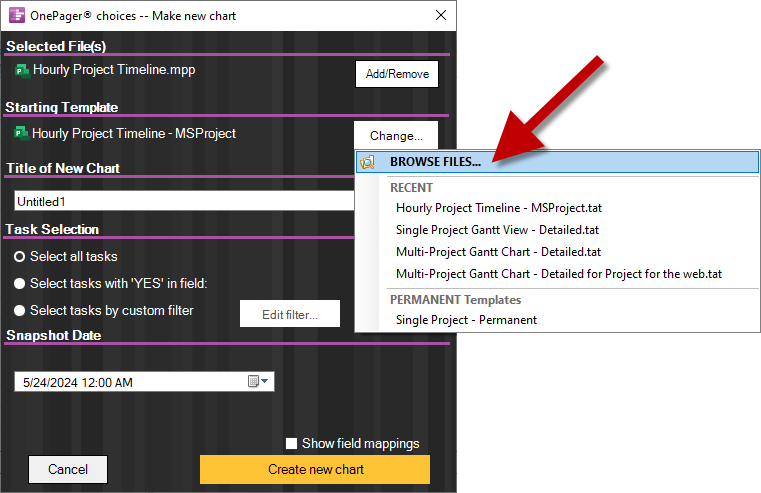761x493 pixels.
Task: Select the 'Select all tasks' radio option
Action: (x=19, y=256)
